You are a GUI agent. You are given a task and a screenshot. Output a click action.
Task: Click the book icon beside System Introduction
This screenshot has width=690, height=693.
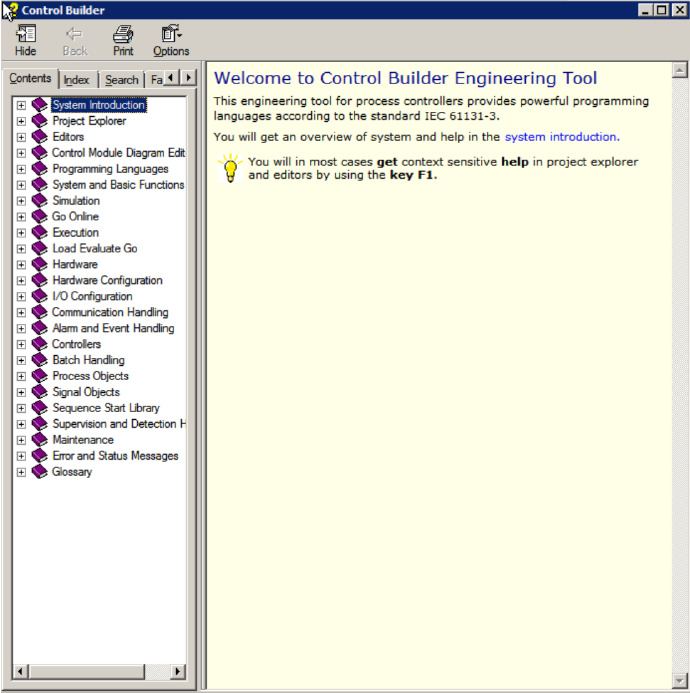pyautogui.click(x=40, y=105)
